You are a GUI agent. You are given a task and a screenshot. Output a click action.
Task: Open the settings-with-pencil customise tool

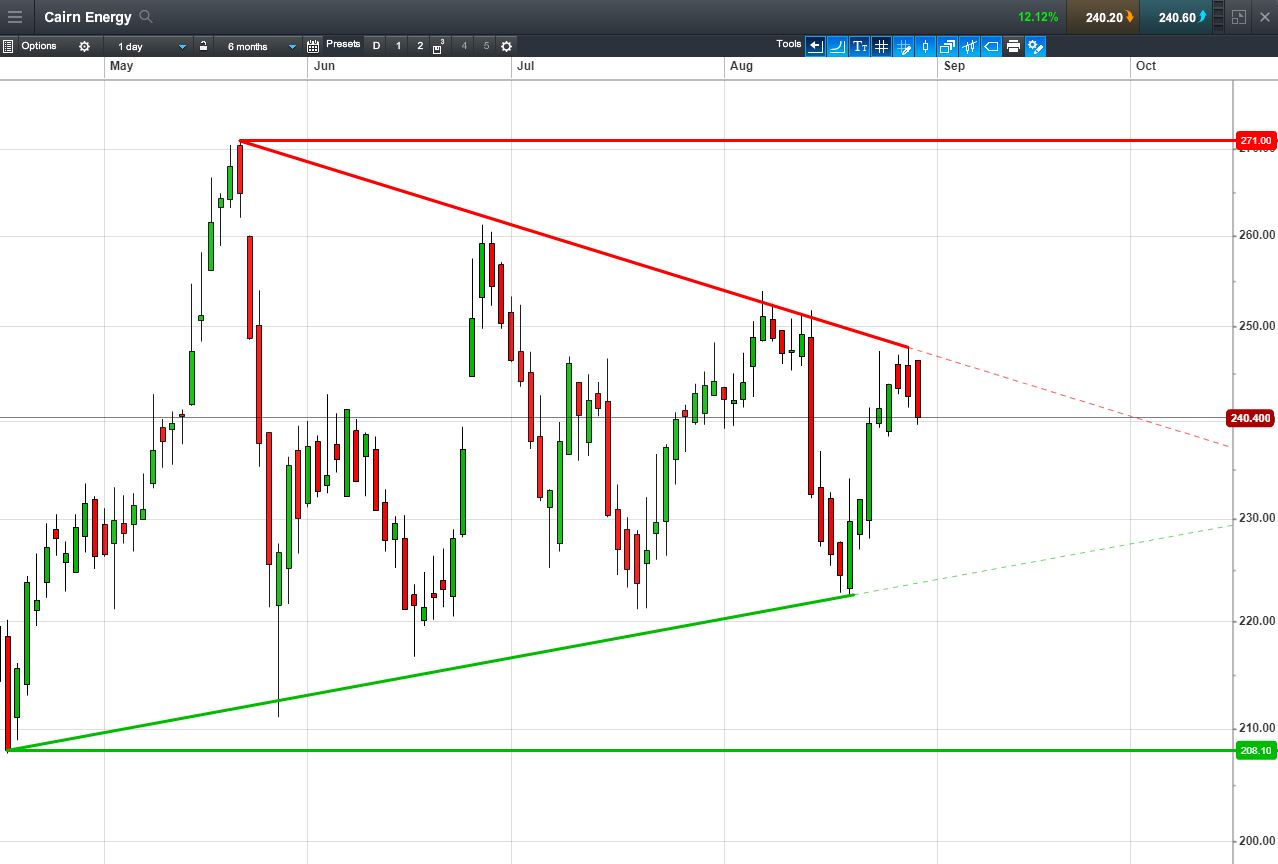[1035, 46]
